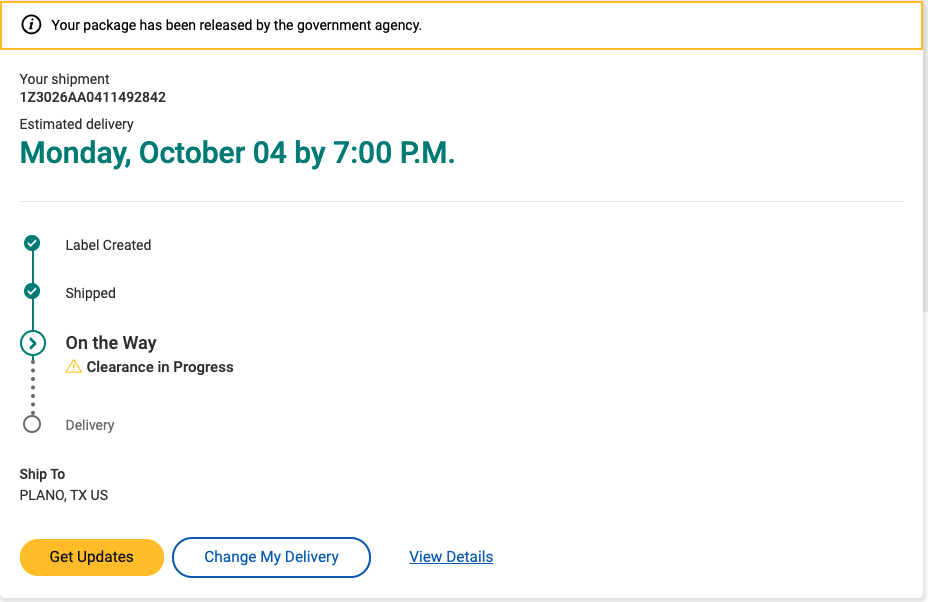The image size is (928, 602).
Task: Select the Label Created step label
Action: tap(108, 245)
